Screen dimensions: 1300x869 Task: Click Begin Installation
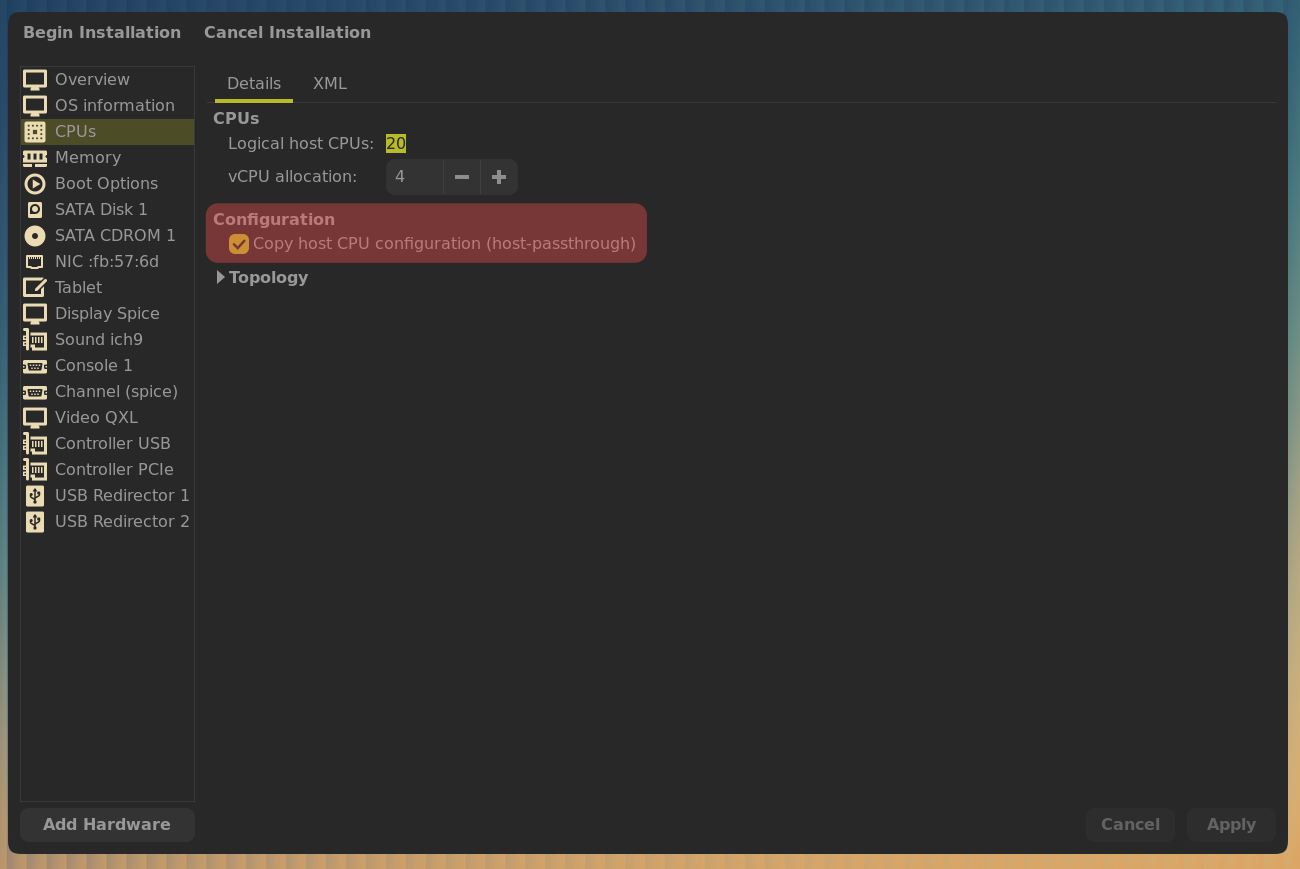pos(102,33)
